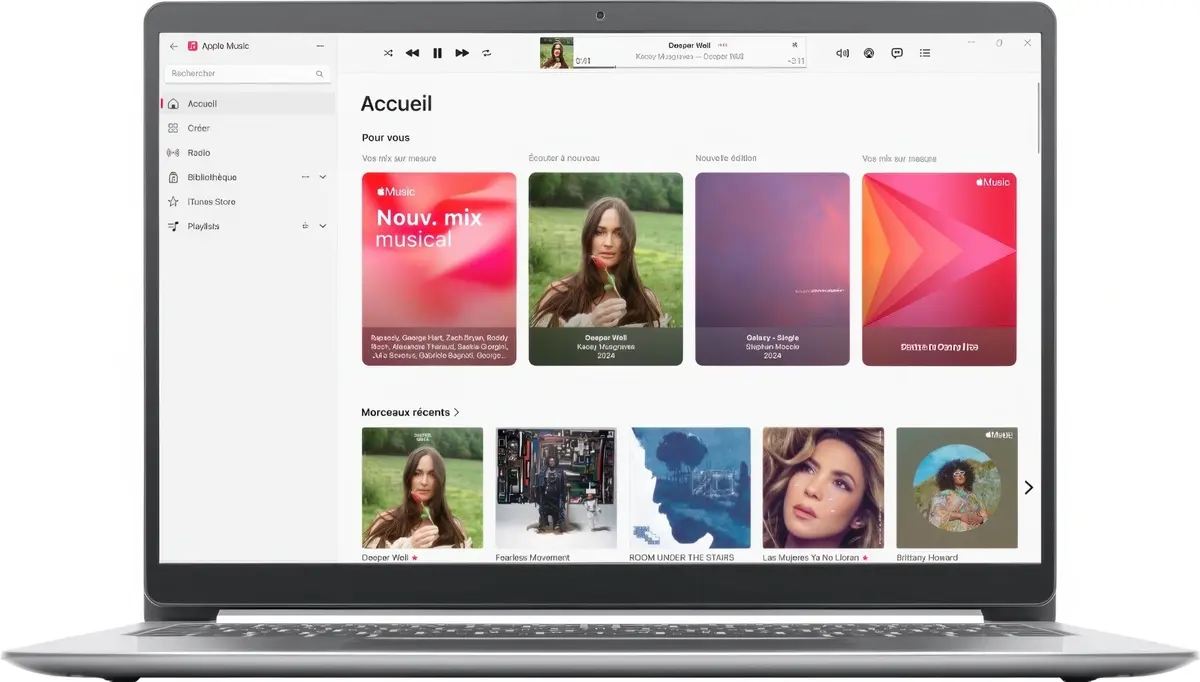
Task: Open the Bibliothèque section
Action: tap(248, 177)
